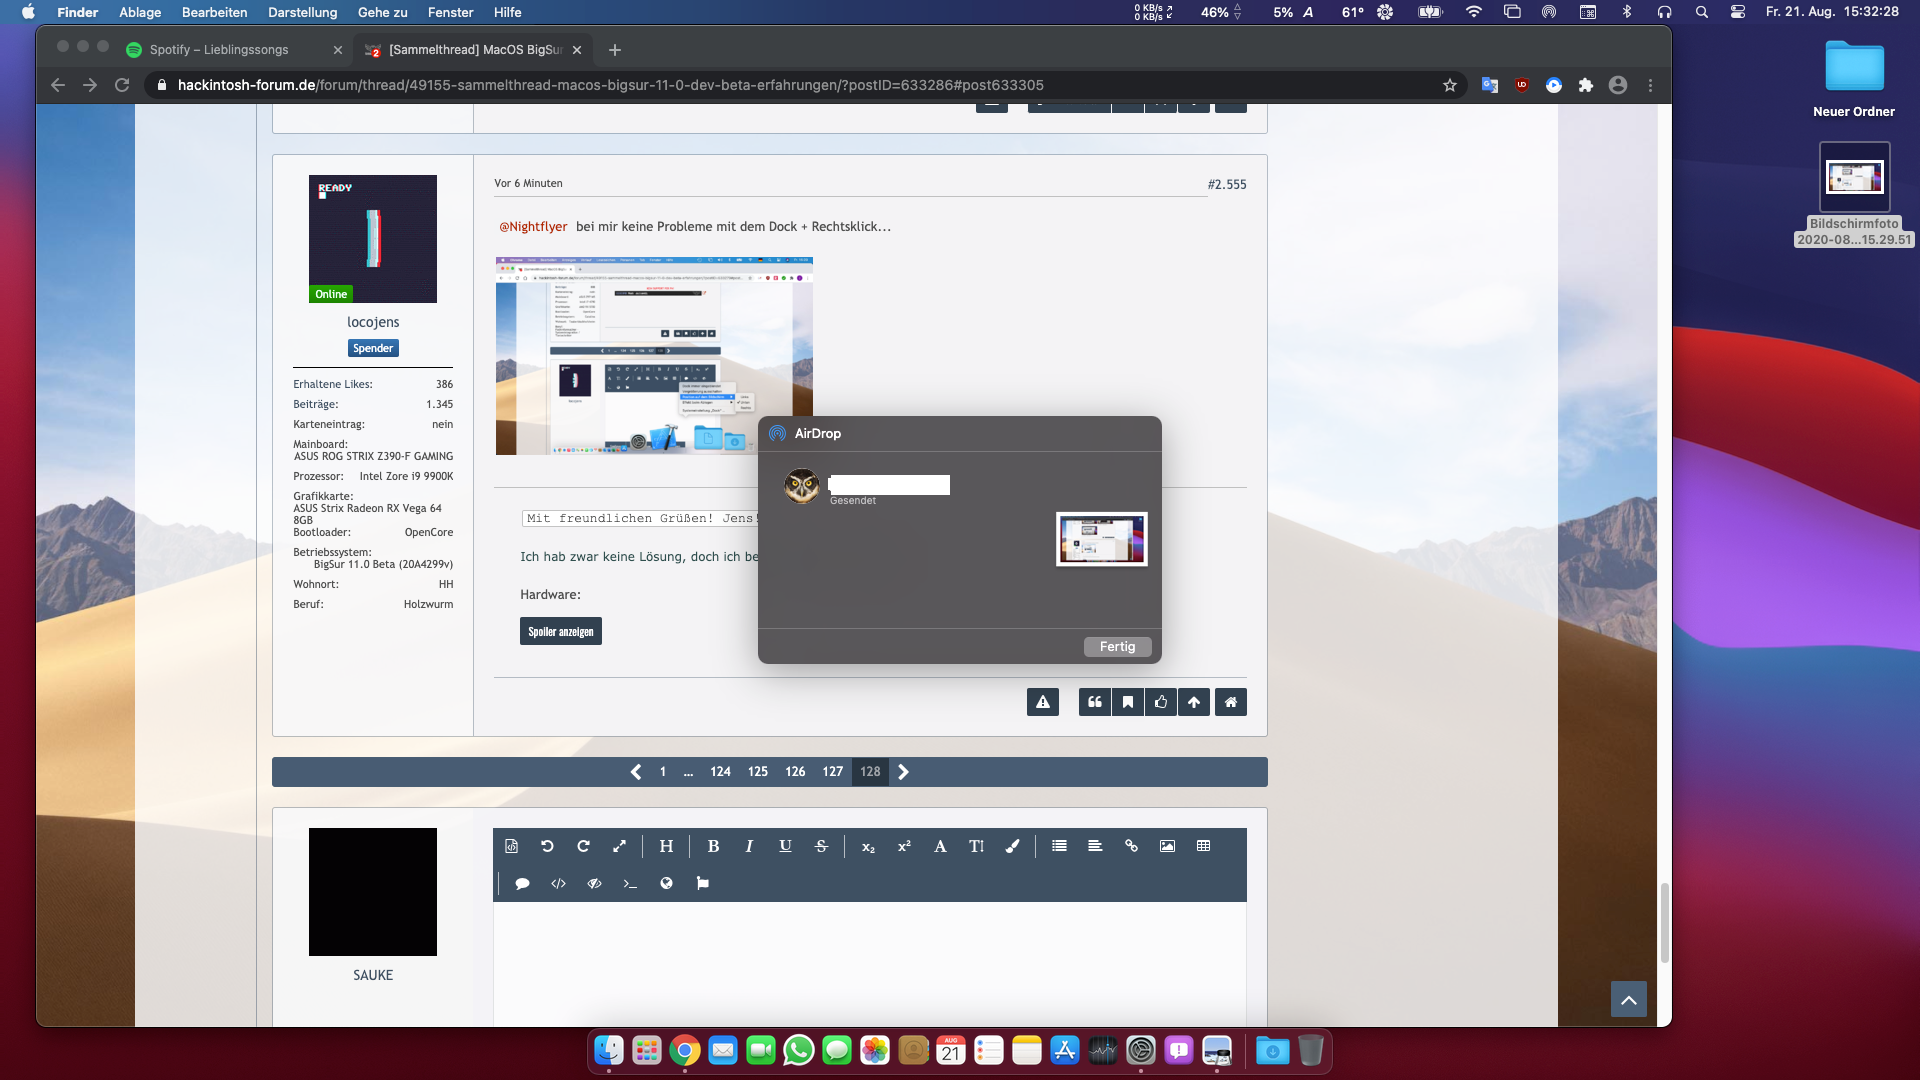1920x1080 pixels.
Task: Open the text alignment dropdown
Action: (x=1095, y=846)
